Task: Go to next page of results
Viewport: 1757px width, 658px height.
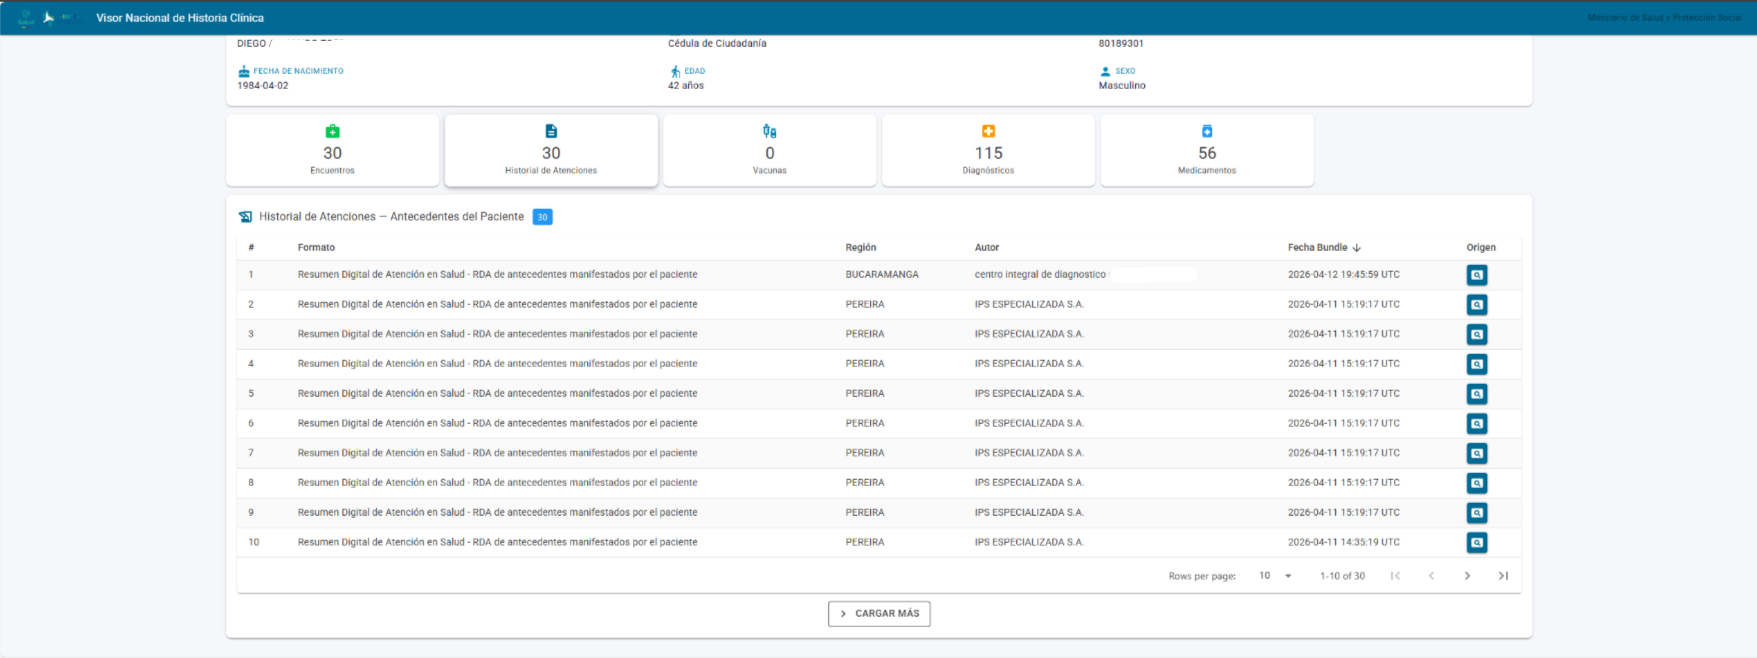Action: 1467,576
